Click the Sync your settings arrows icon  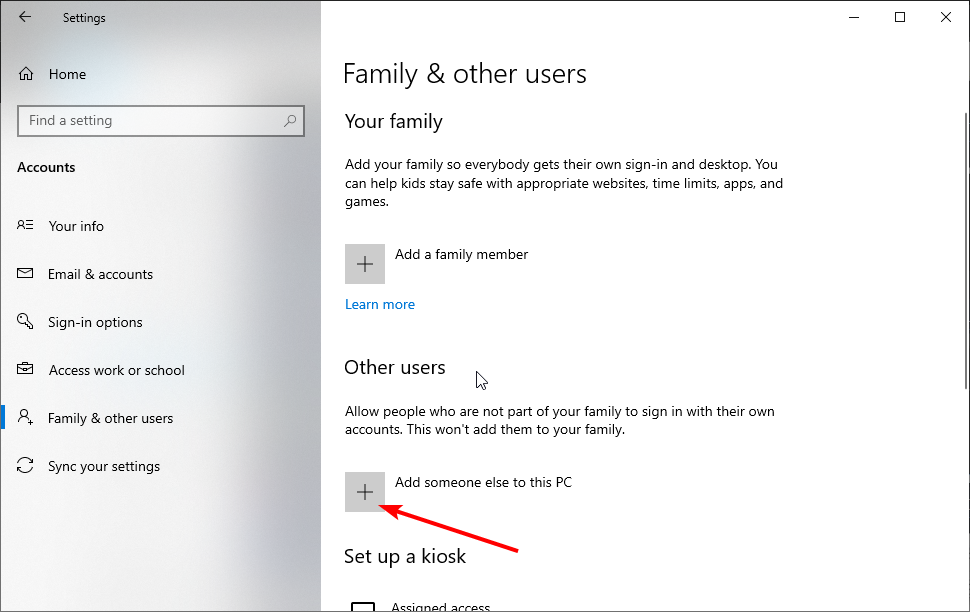click(25, 465)
